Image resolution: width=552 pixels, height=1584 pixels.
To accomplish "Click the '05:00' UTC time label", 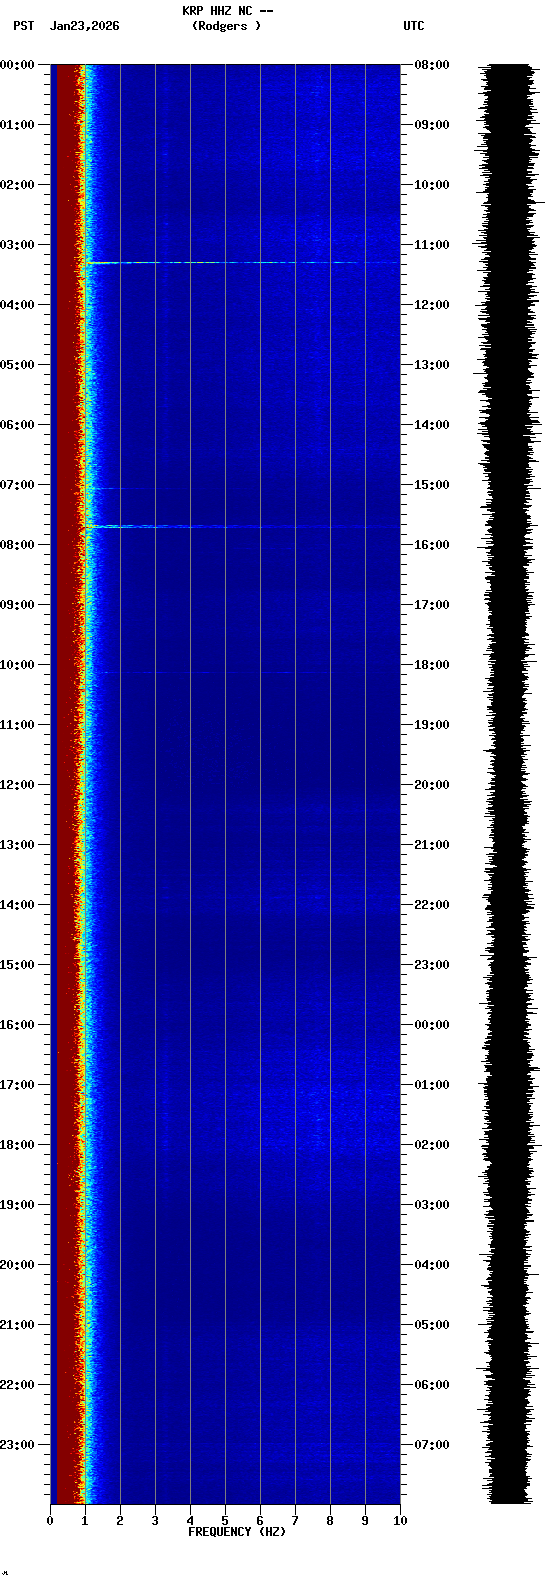I will [x=432, y=1325].
